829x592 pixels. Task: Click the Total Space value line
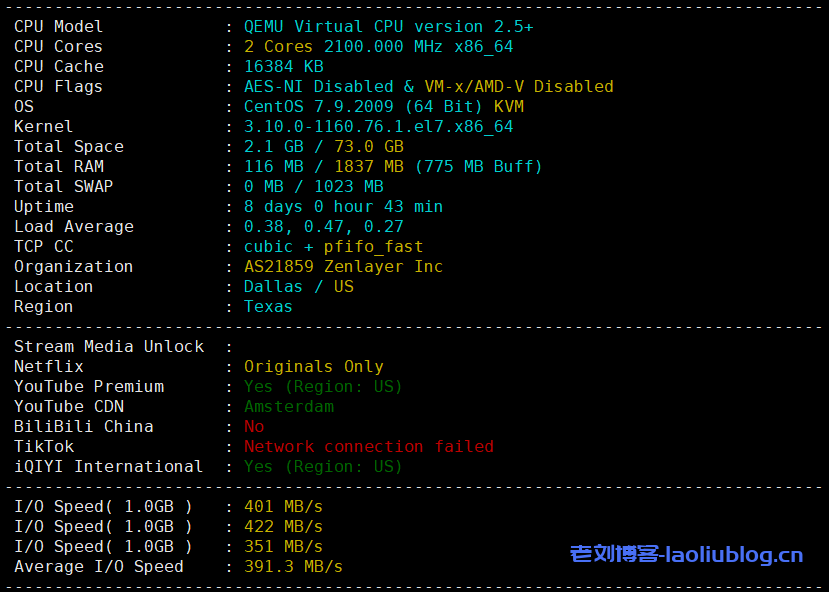[323, 146]
